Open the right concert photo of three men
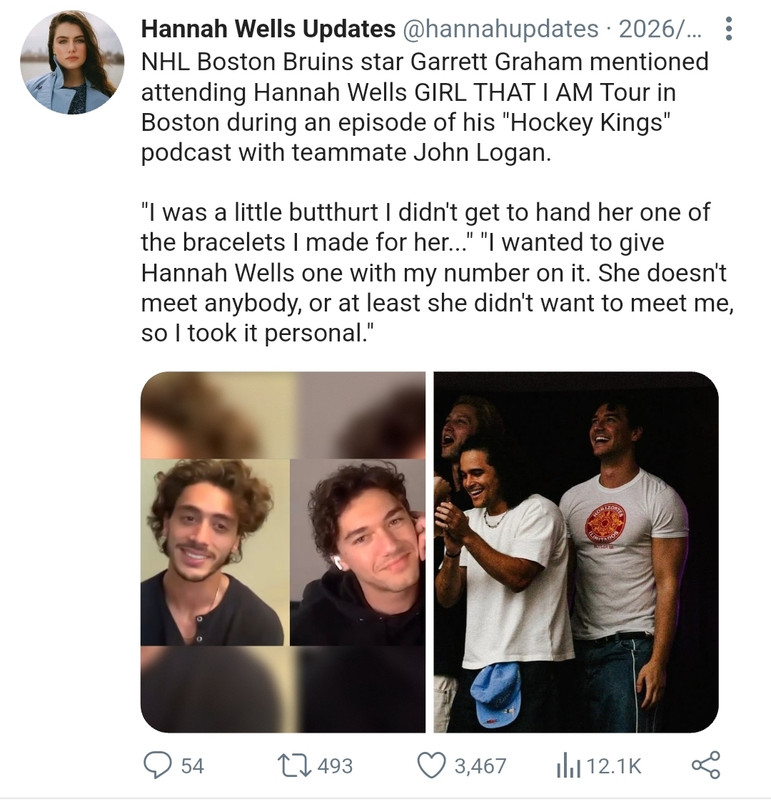The width and height of the screenshot is (771, 800). point(576,552)
